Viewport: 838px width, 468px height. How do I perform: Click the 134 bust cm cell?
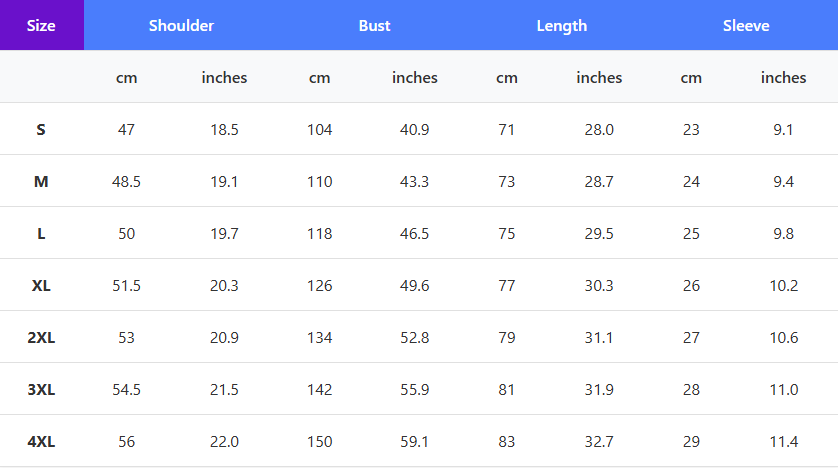coord(319,337)
